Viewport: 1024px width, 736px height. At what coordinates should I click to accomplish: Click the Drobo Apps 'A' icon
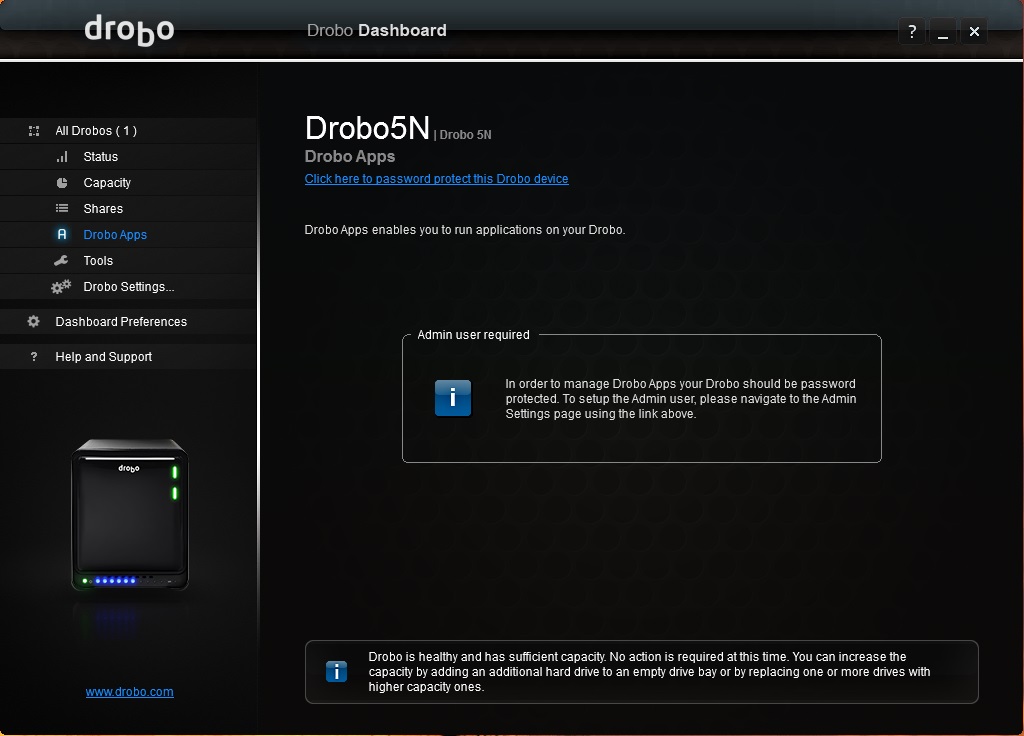tap(62, 234)
